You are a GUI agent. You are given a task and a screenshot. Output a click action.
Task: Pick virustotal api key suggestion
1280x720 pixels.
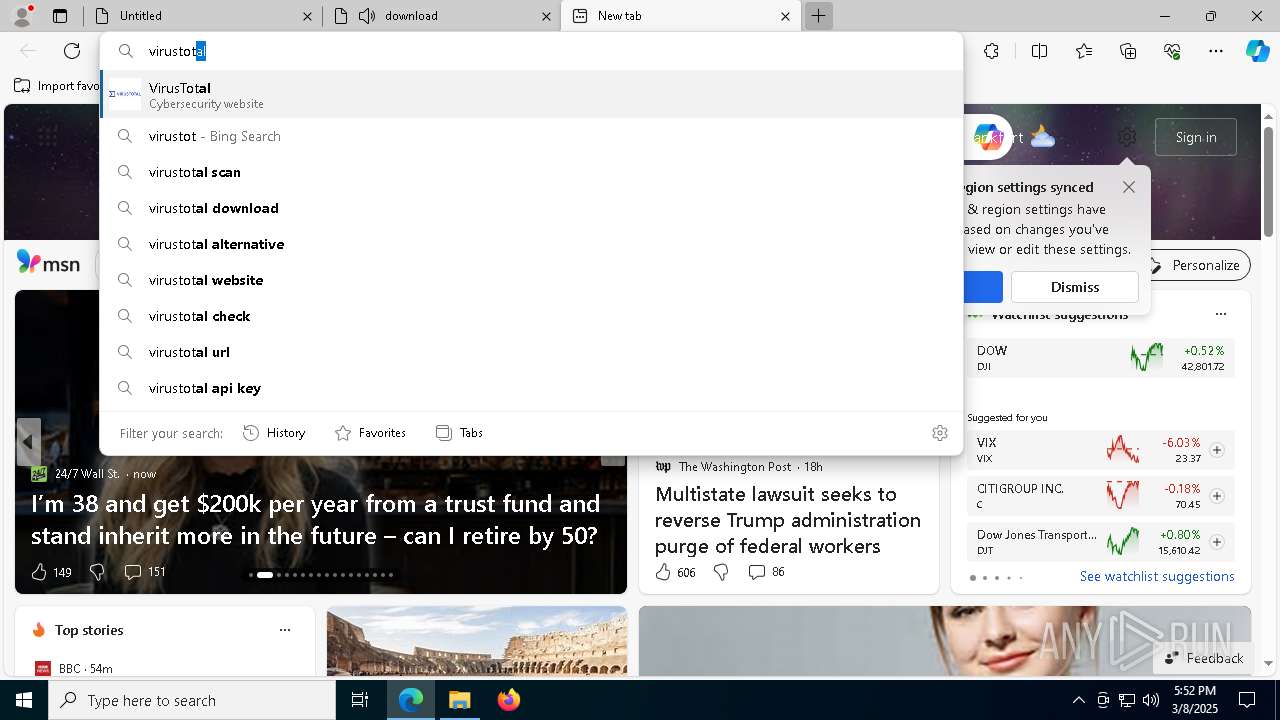pos(531,388)
